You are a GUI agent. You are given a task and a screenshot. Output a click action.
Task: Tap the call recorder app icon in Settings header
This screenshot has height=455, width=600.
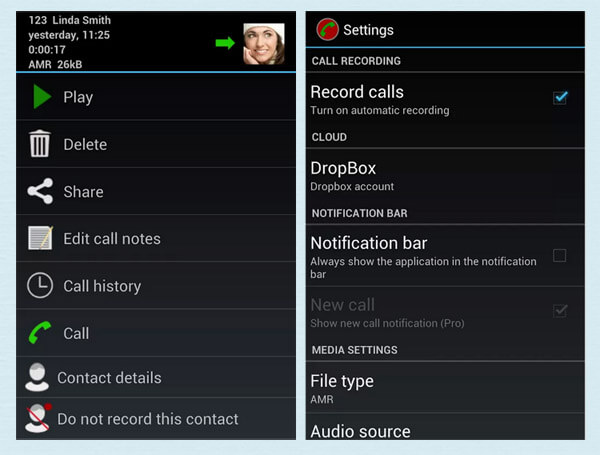[327, 30]
